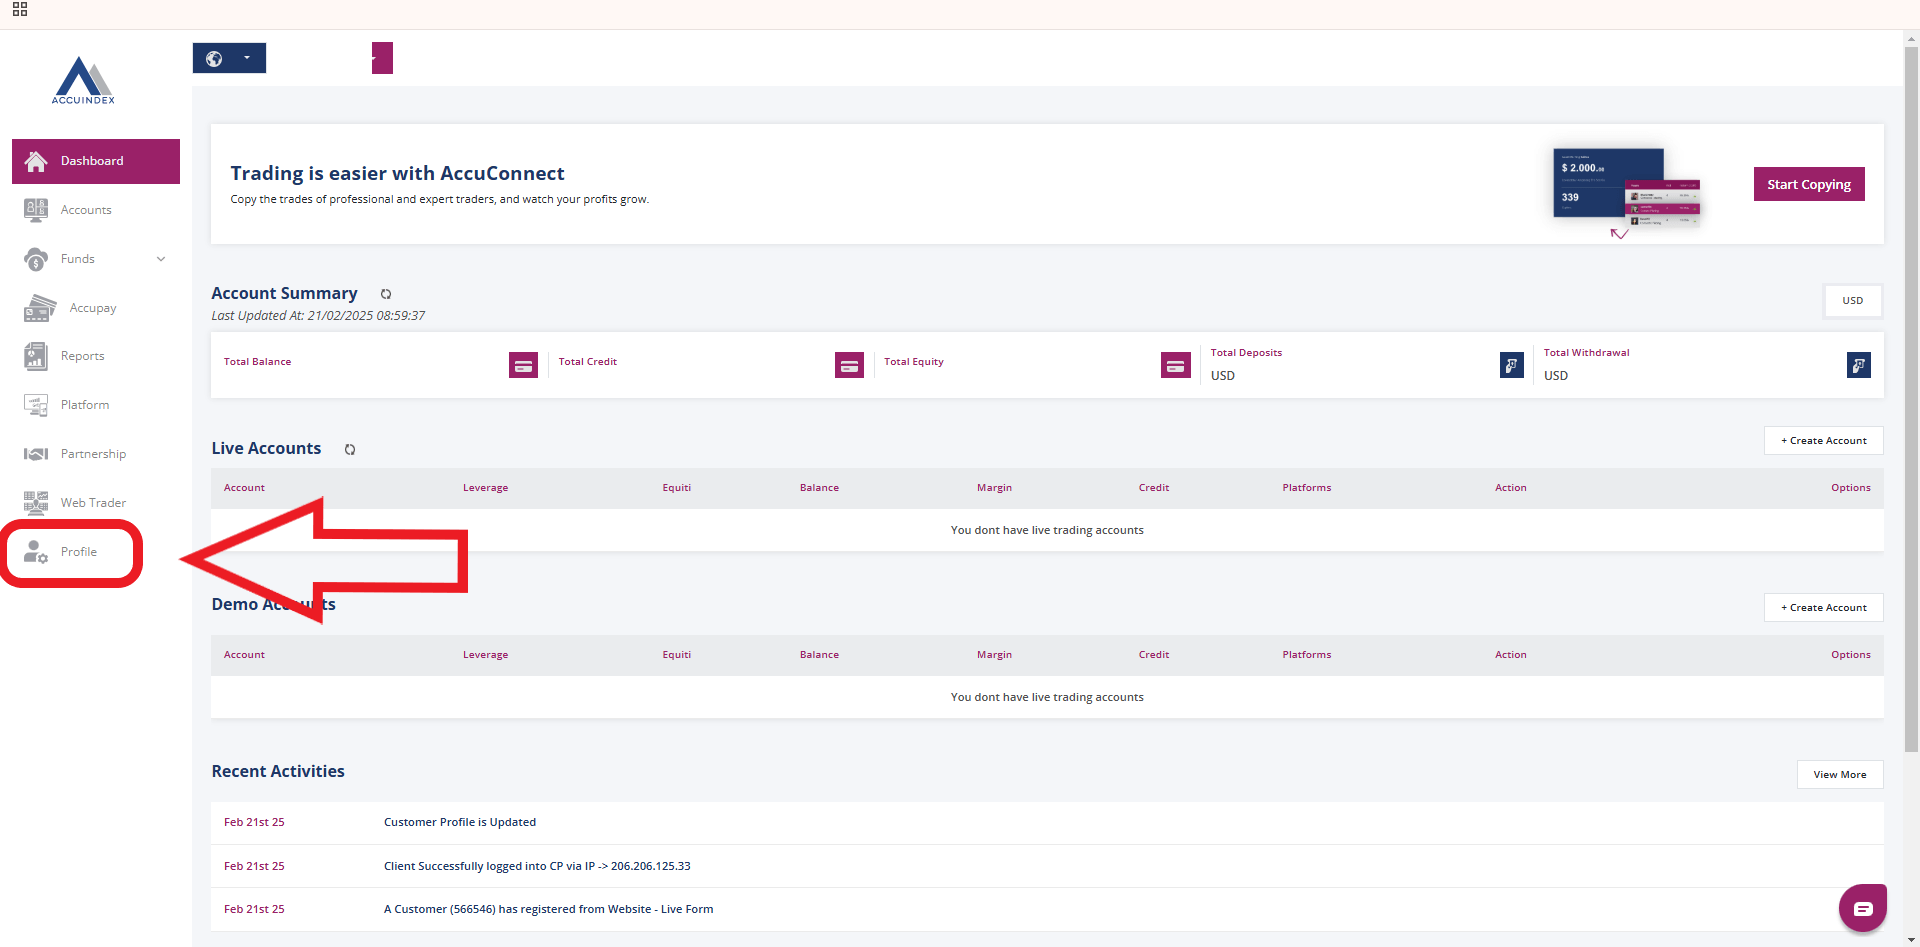This screenshot has width=1920, height=947.
Task: Click the Accounts sidebar icon
Action: click(x=36, y=210)
